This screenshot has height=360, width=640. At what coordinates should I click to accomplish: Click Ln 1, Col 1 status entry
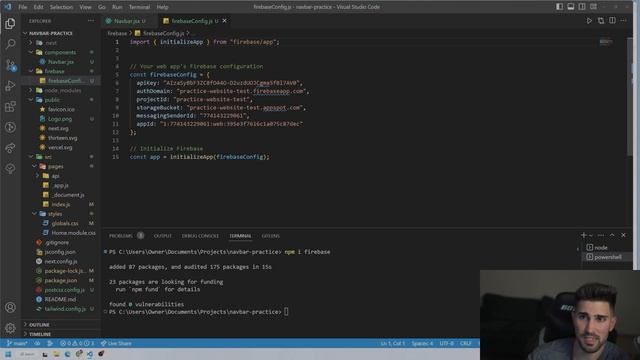tap(393, 343)
